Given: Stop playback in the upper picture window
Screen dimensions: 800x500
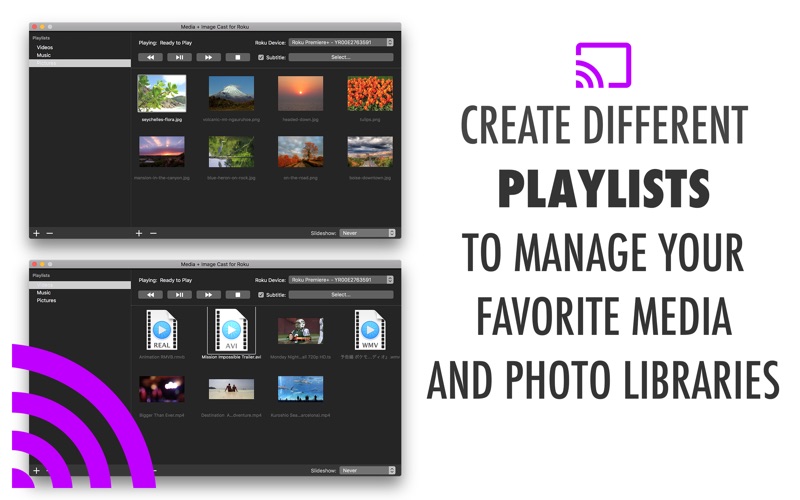Looking at the screenshot, I should tap(238, 58).
